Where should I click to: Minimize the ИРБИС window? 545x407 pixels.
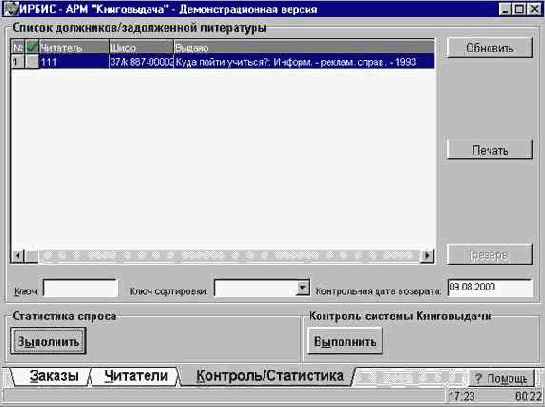(x=505, y=9)
